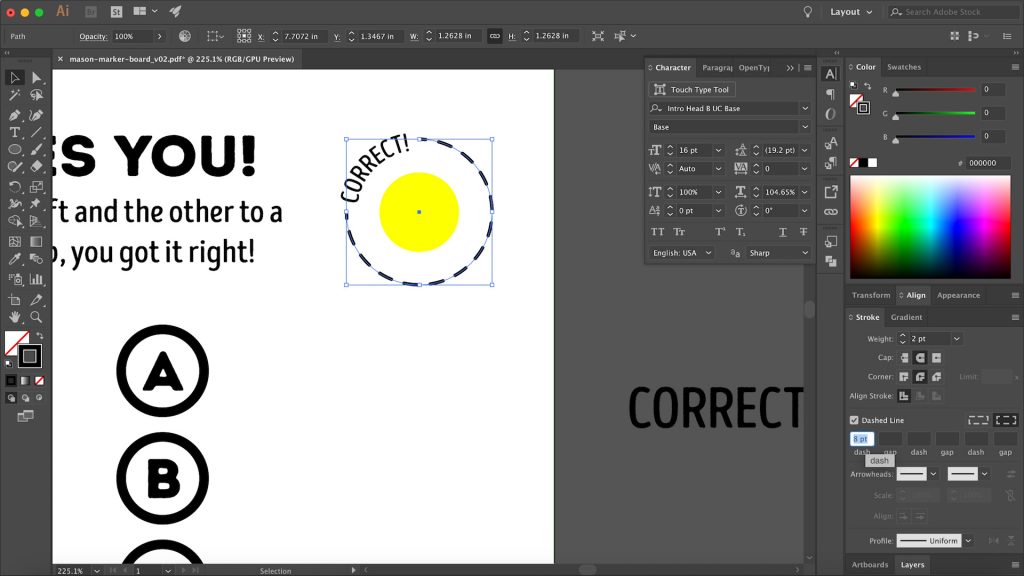Viewport: 1024px width, 576px height.
Task: Pick the Scale tool
Action: tap(37, 187)
